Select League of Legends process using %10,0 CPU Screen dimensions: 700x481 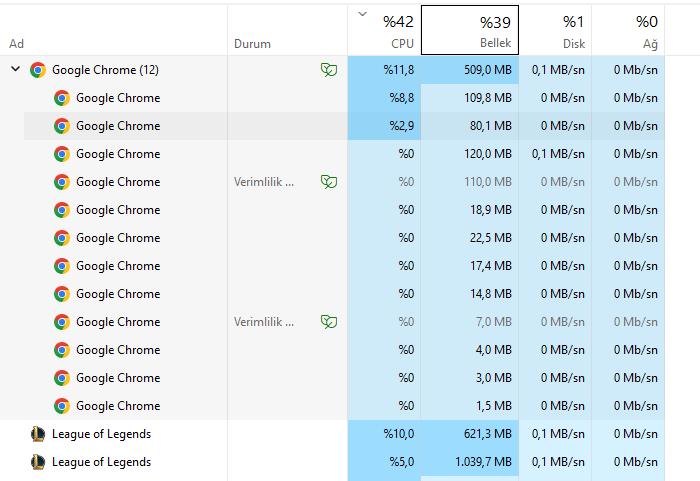[101, 434]
